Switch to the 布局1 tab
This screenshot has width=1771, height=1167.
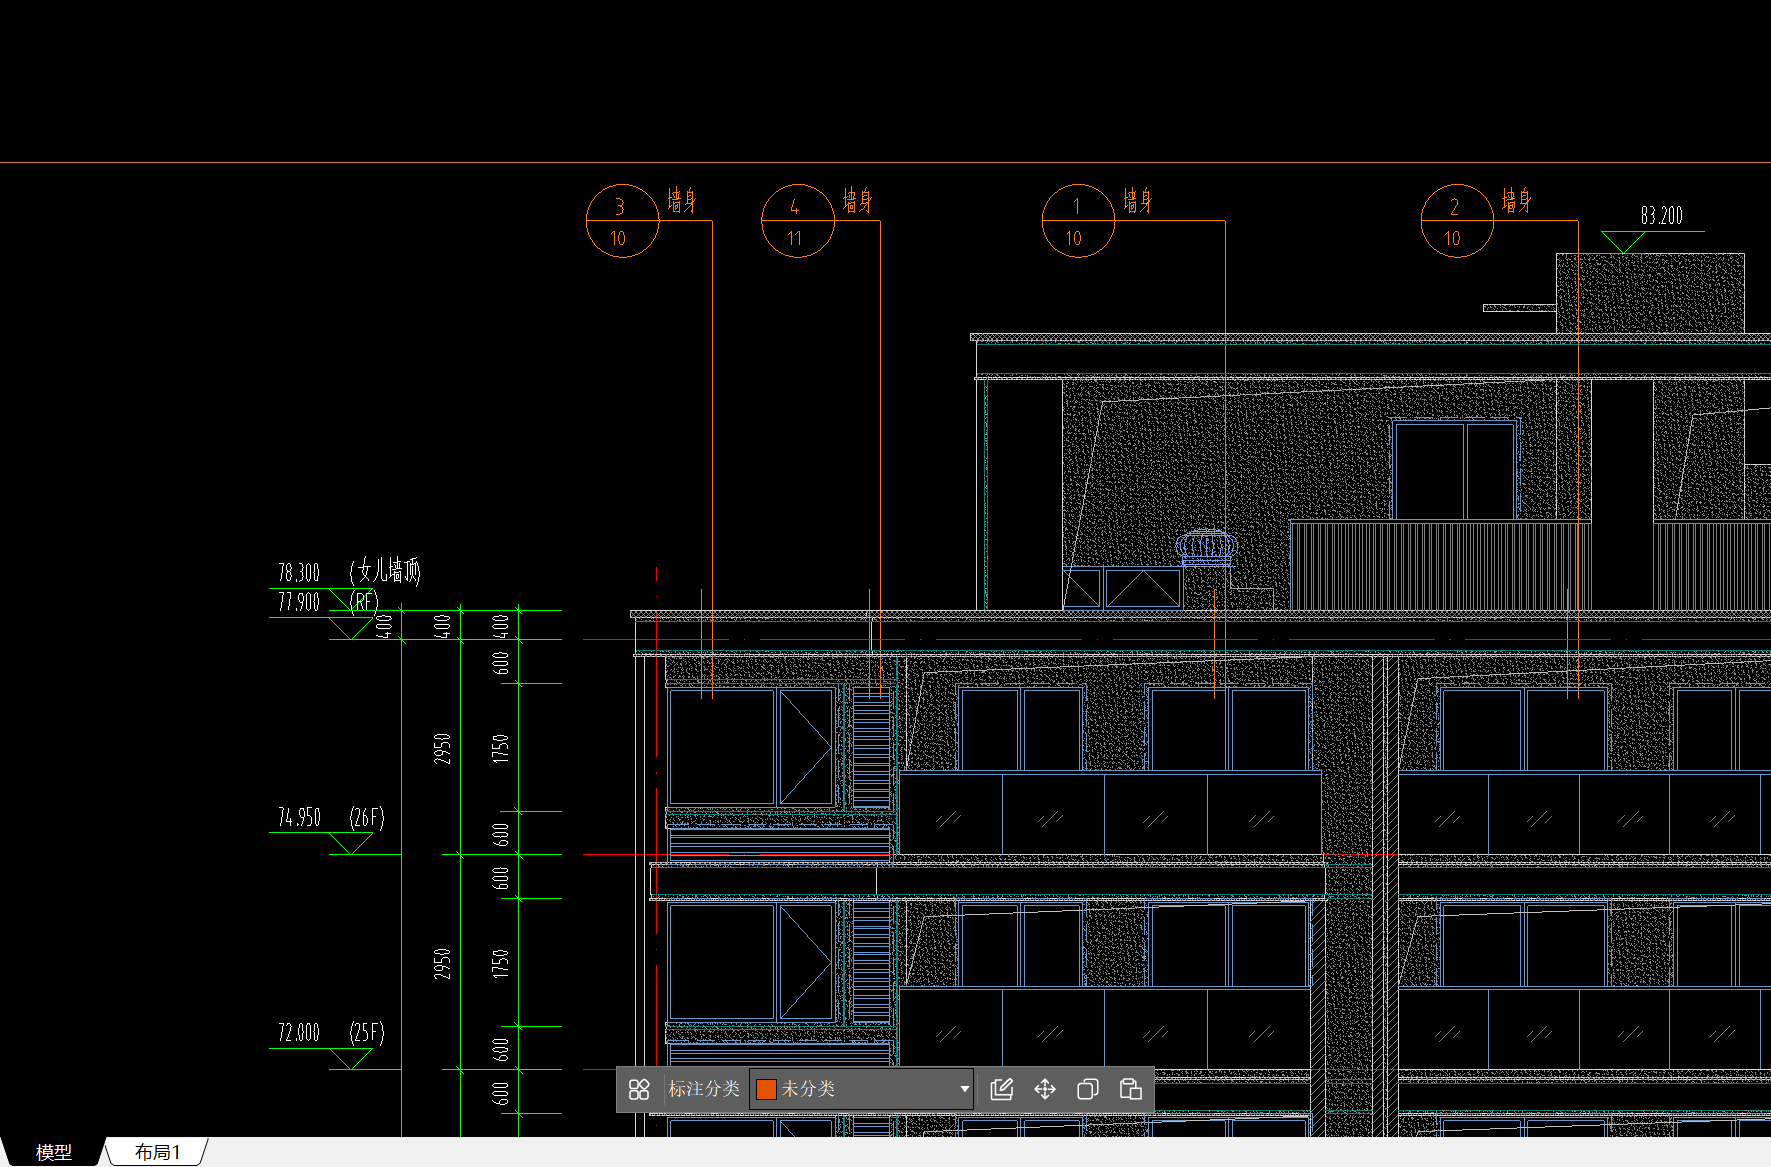click(158, 1152)
